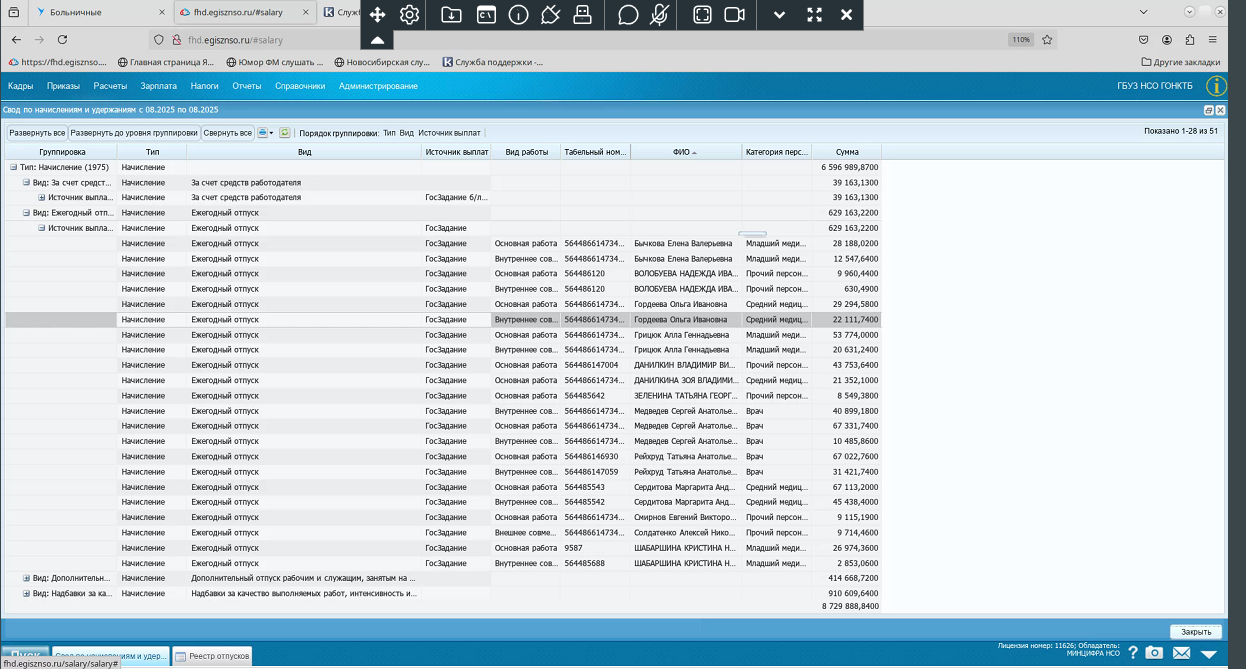
Task: Collapse the 'Тип: Начисление (1975)' group
Action: (14, 167)
